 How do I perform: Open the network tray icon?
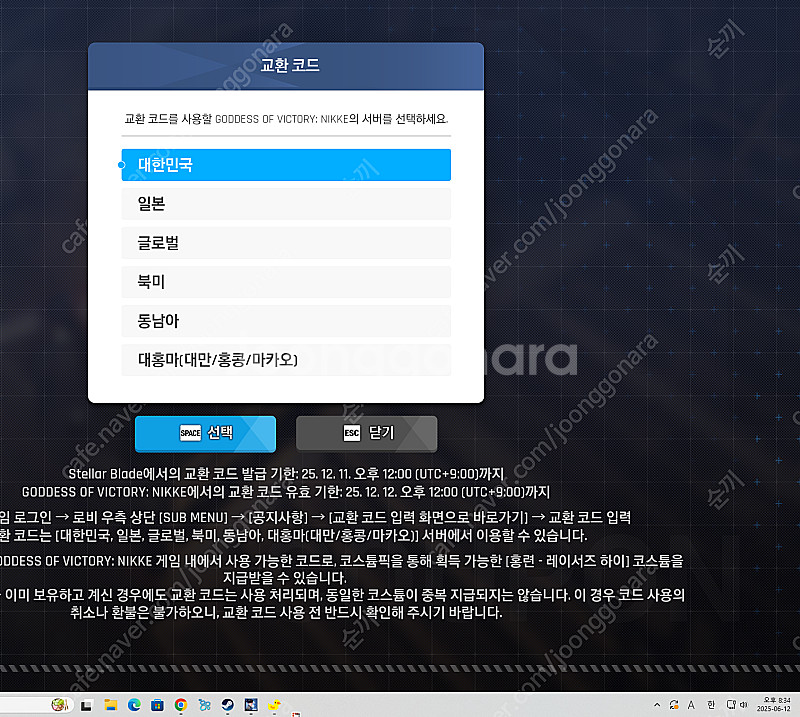pyautogui.click(x=731, y=705)
